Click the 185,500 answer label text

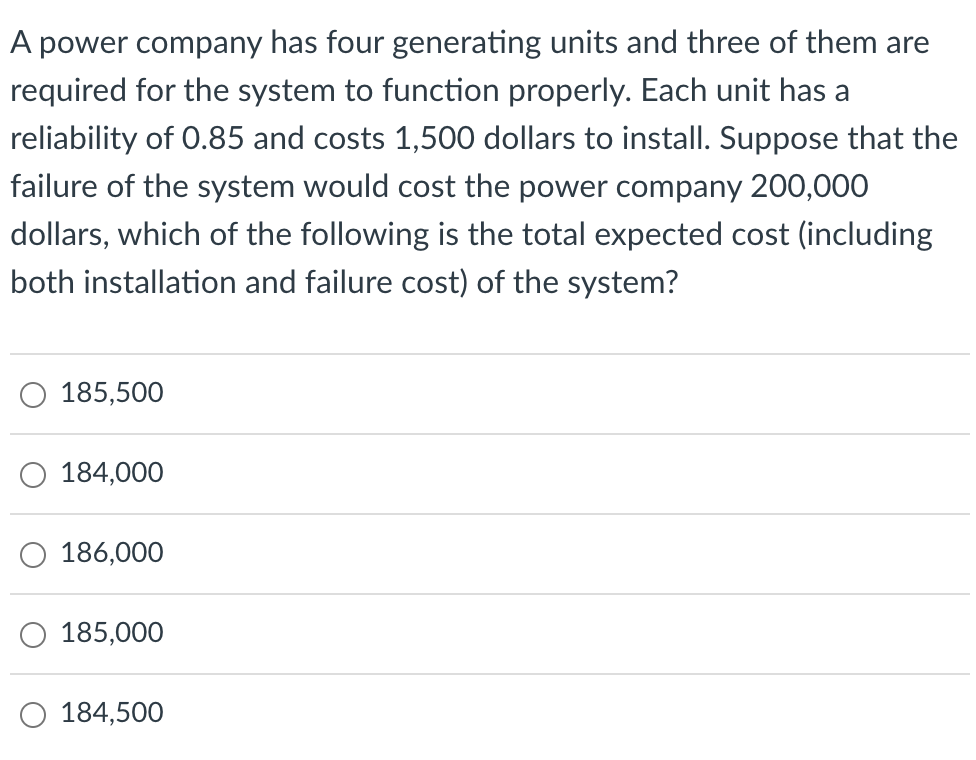tap(111, 392)
